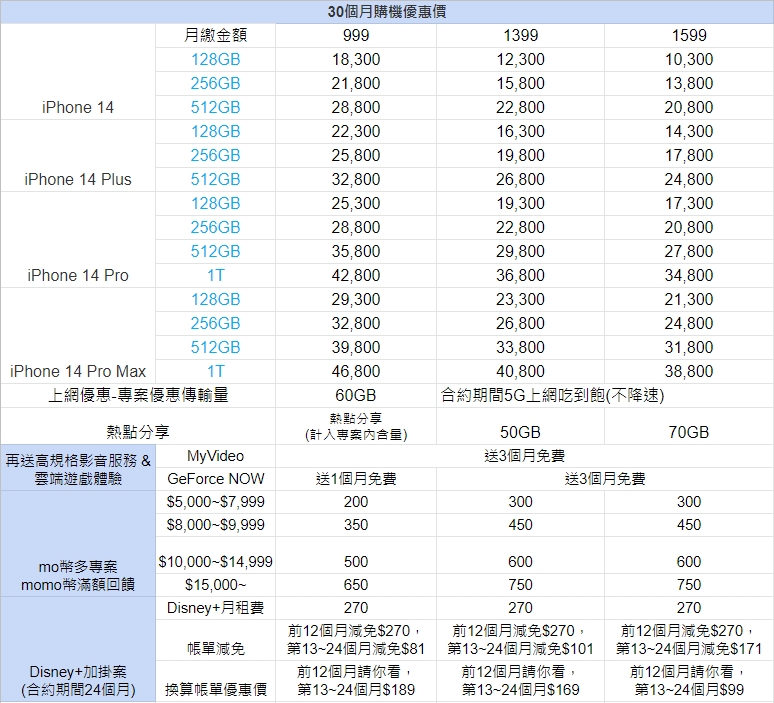Click the 15,800 price cell

tap(520, 83)
